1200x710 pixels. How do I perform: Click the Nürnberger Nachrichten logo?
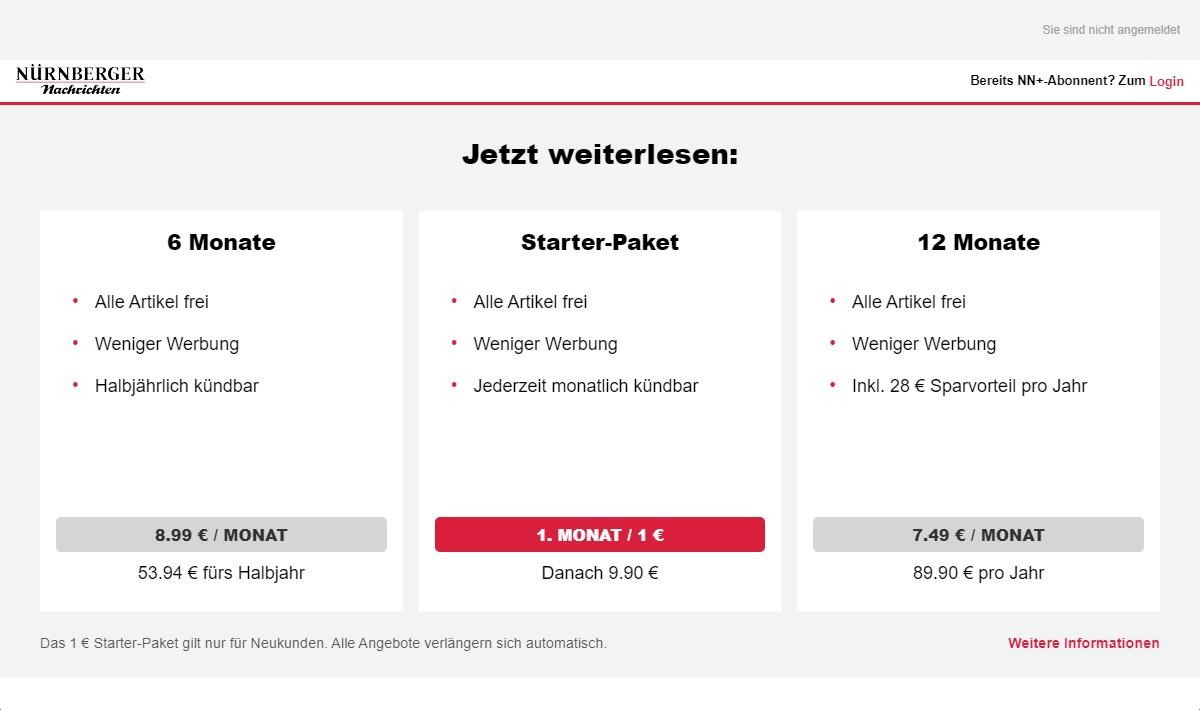pos(80,81)
